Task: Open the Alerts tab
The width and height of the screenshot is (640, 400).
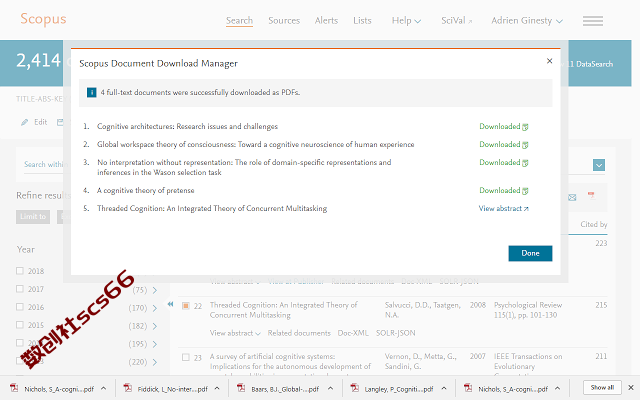Action: (x=326, y=20)
